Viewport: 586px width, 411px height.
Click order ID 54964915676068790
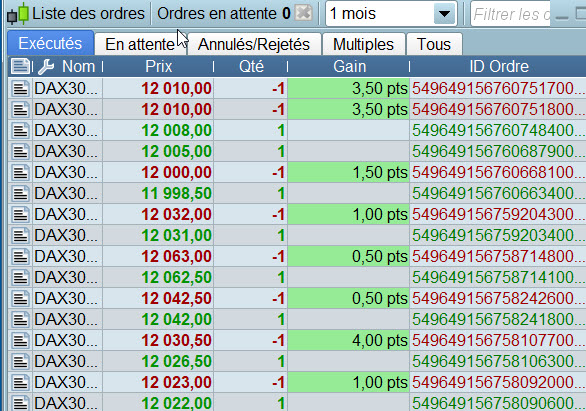click(x=499, y=151)
